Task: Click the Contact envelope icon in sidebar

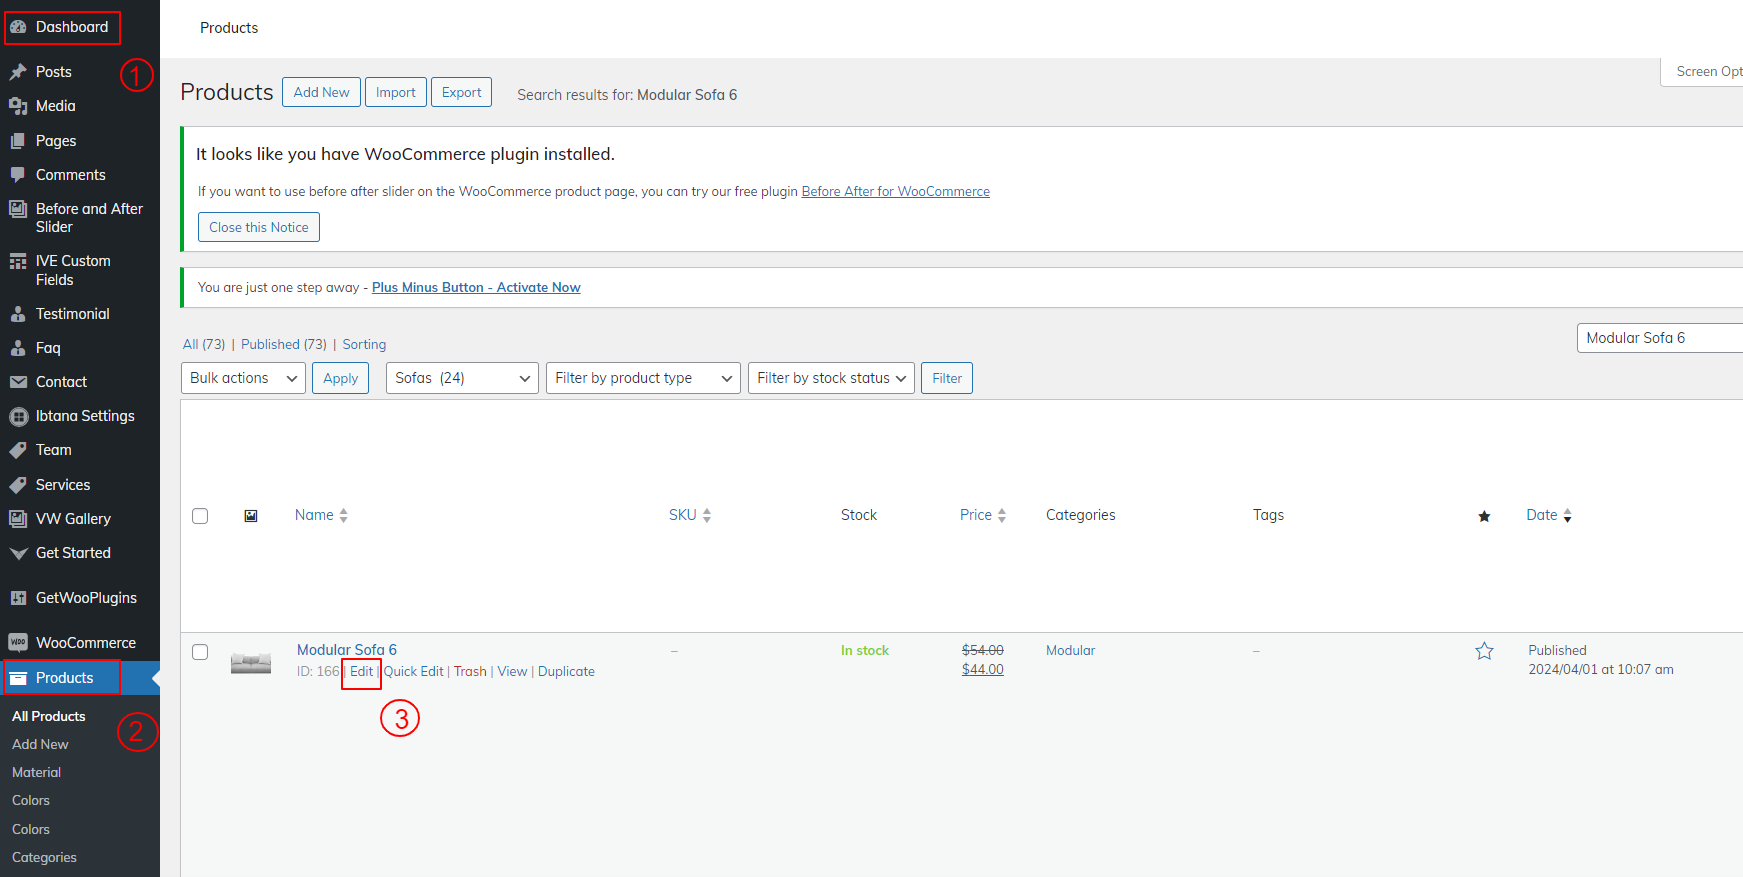Action: pyautogui.click(x=18, y=382)
